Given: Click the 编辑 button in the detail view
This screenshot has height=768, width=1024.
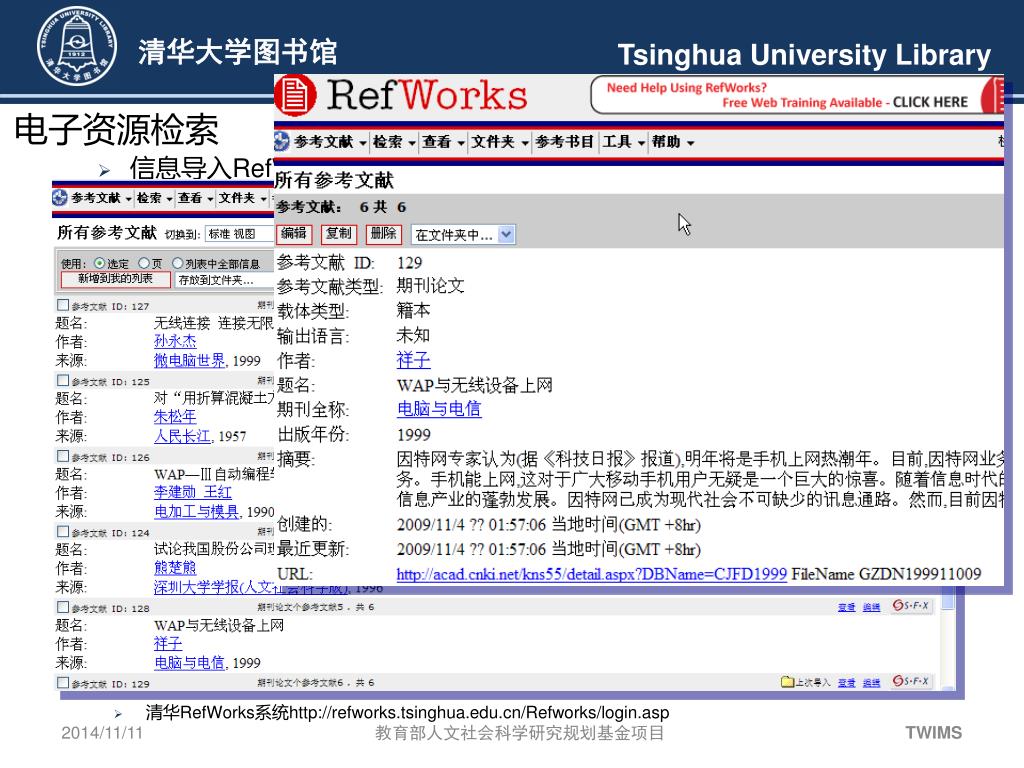Looking at the screenshot, I should click(294, 234).
